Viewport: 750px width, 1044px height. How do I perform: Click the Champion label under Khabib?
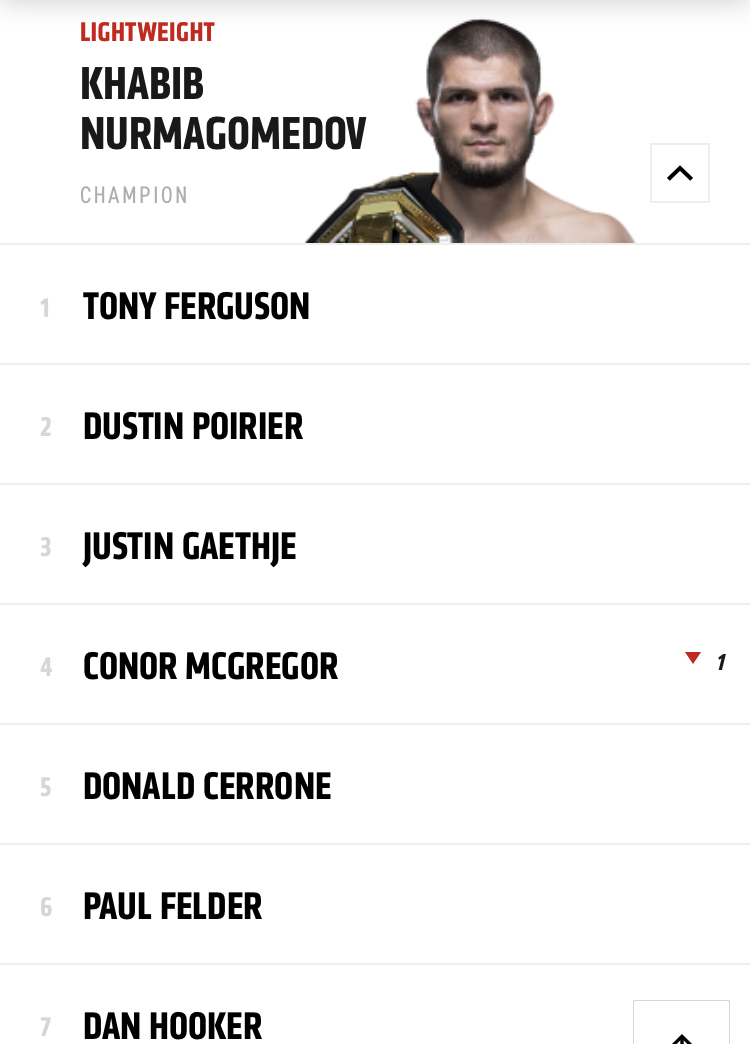[134, 195]
